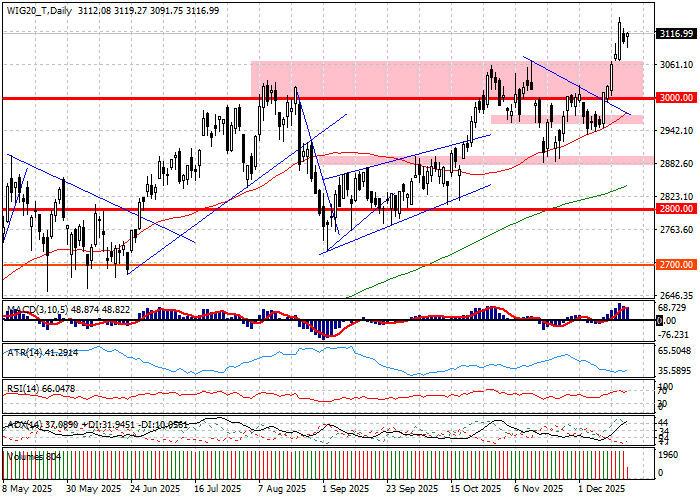700x500 pixels.
Task: Select the RSI(14) indicator label
Action: click(x=28, y=387)
